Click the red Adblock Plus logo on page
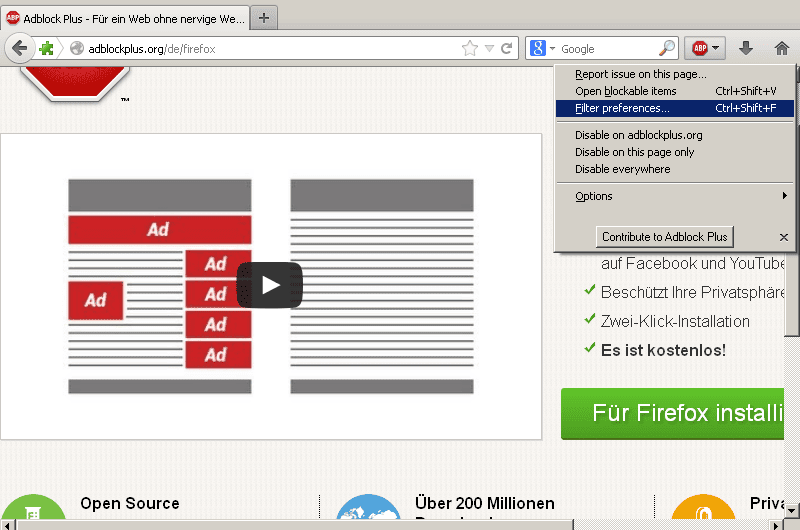 click(74, 83)
